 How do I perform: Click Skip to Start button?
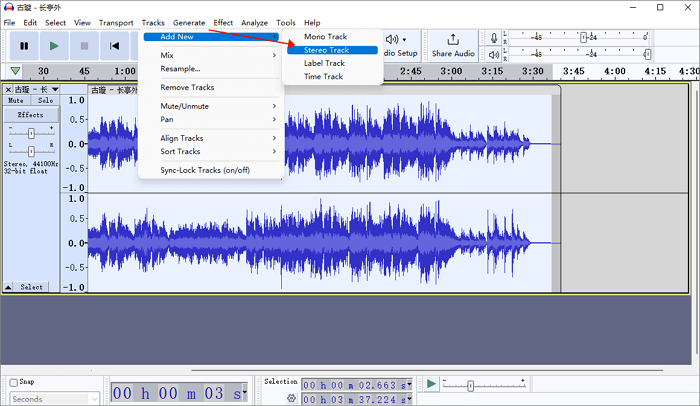tap(115, 45)
